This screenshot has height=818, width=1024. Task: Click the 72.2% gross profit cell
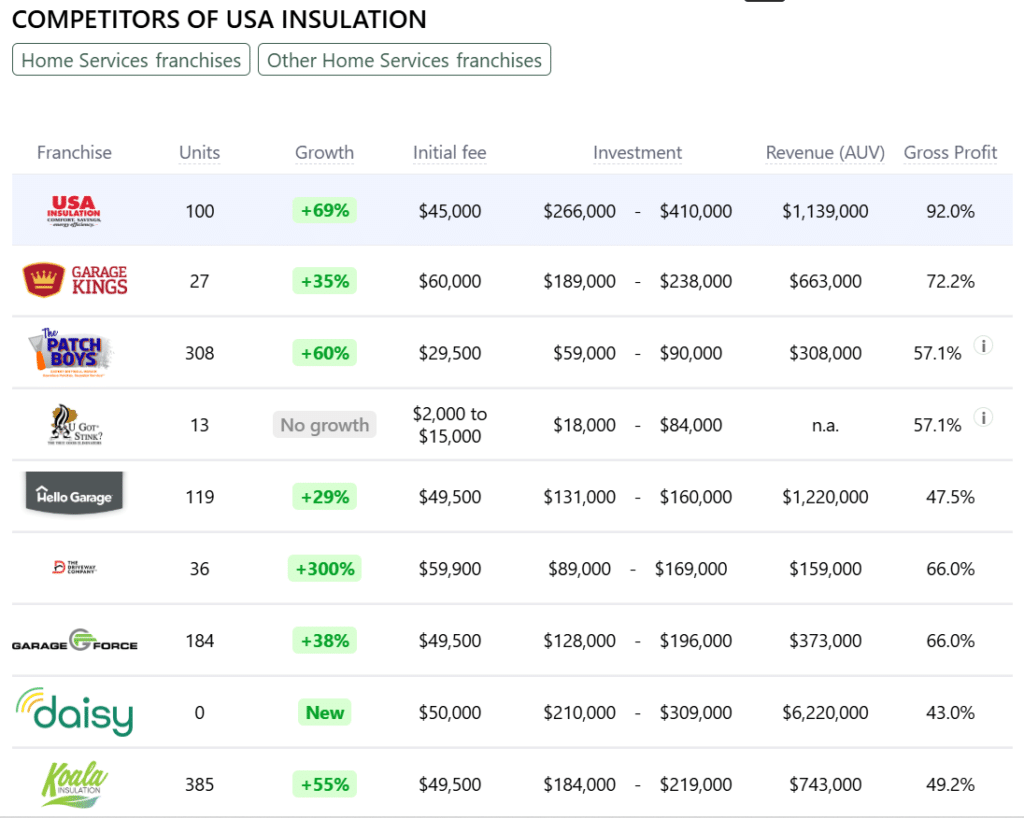point(950,281)
